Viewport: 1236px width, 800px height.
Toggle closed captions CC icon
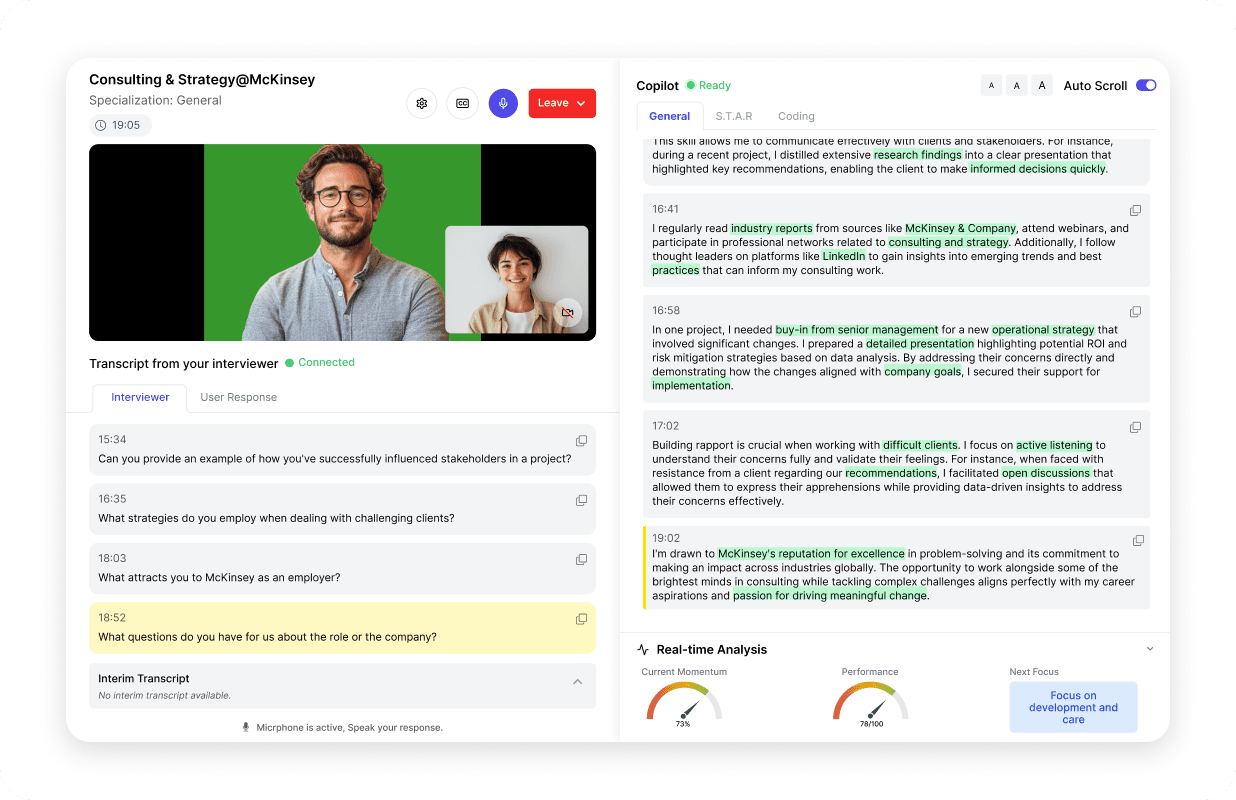coord(462,103)
